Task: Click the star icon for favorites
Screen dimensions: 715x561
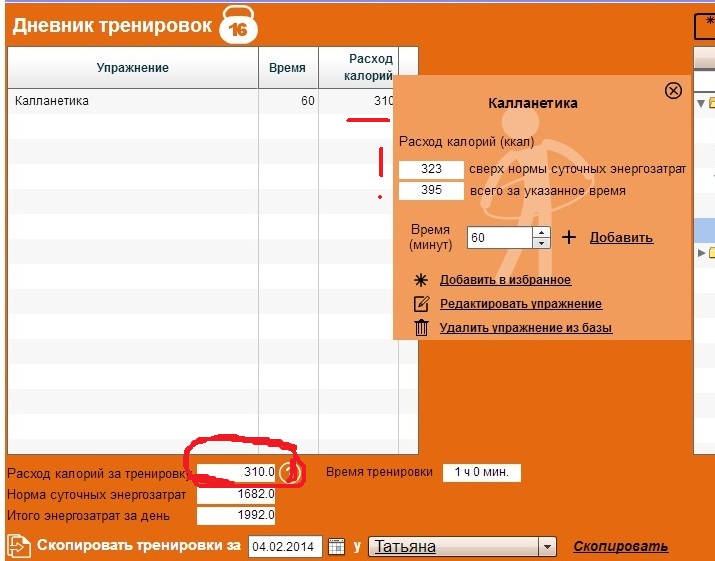Action: pos(421,280)
